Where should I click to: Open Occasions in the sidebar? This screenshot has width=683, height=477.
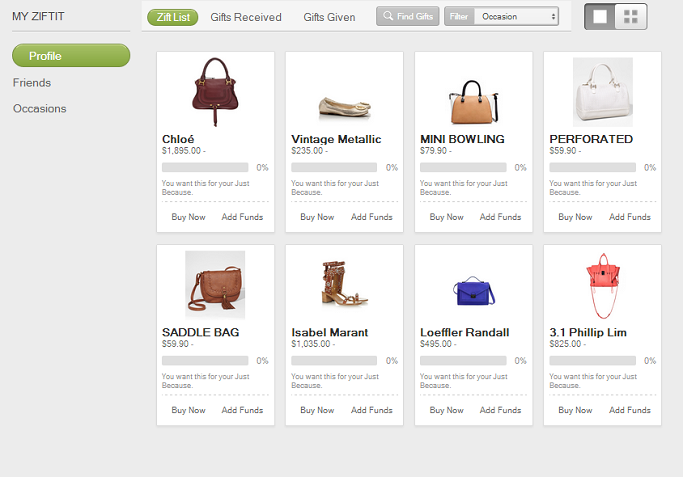click(x=40, y=108)
